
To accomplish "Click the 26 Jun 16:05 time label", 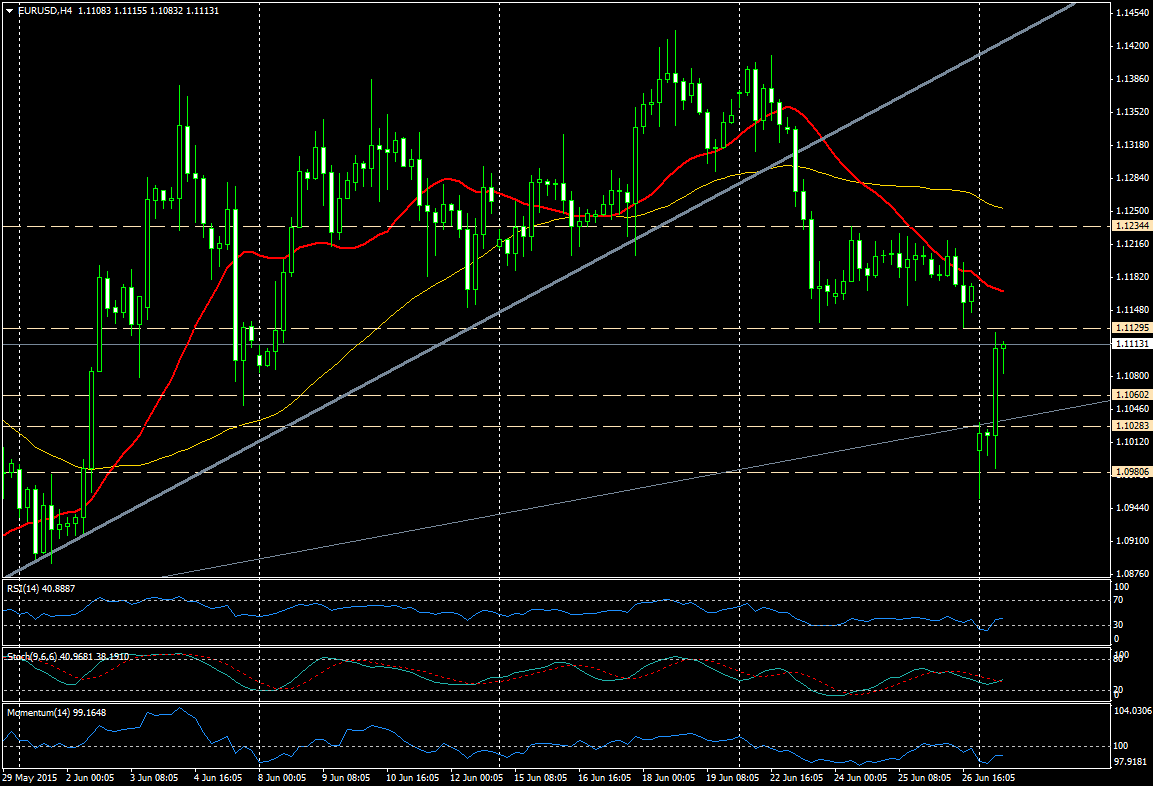I will [x=990, y=777].
